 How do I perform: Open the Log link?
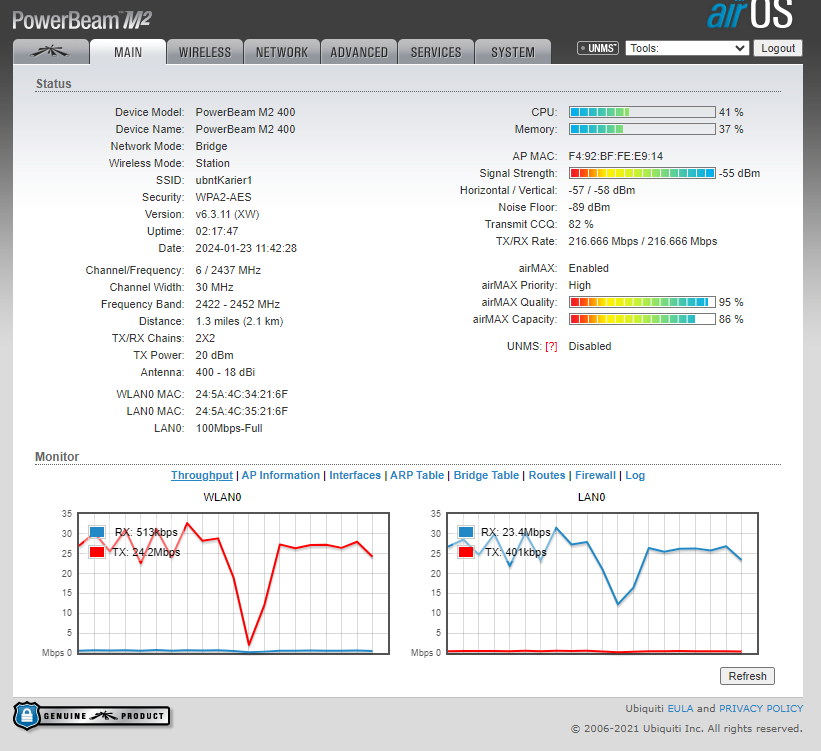click(635, 476)
